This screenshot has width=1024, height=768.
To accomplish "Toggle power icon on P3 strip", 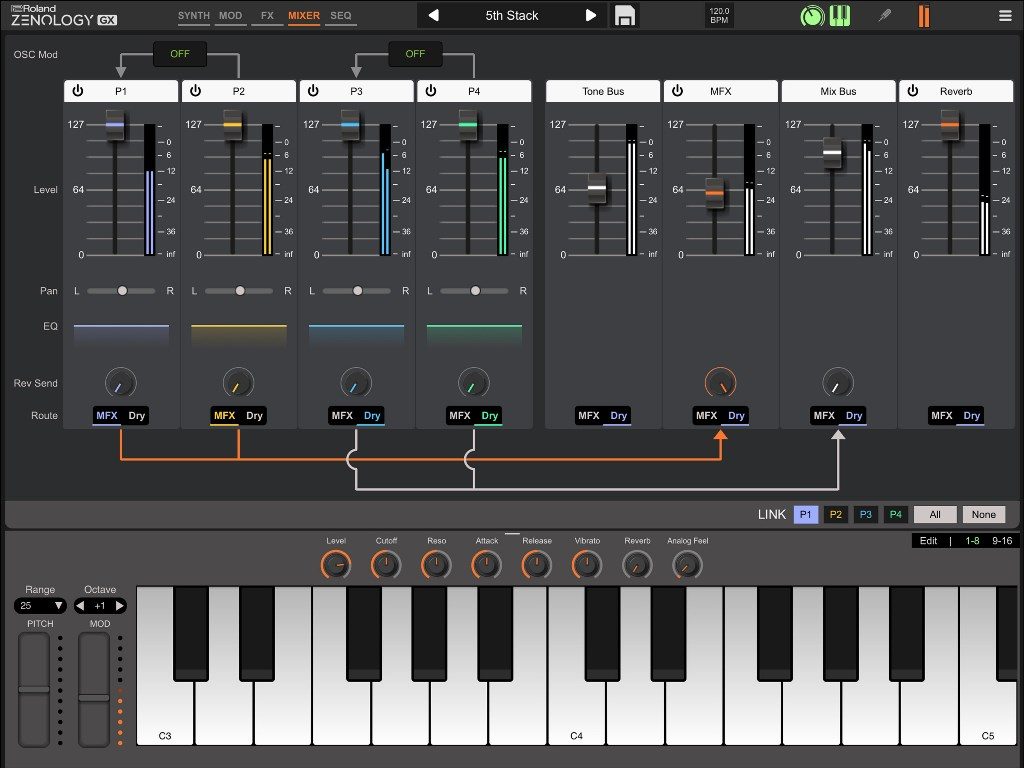I will (313, 91).
